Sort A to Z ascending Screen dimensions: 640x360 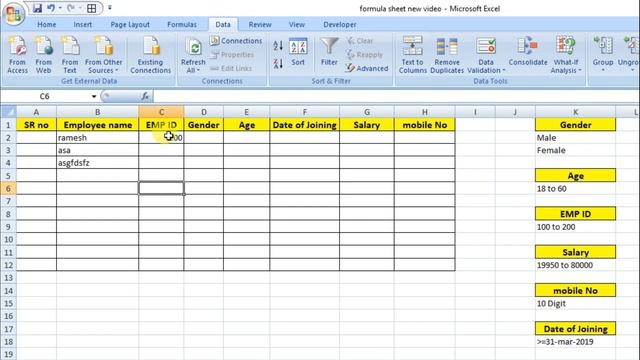pos(278,46)
